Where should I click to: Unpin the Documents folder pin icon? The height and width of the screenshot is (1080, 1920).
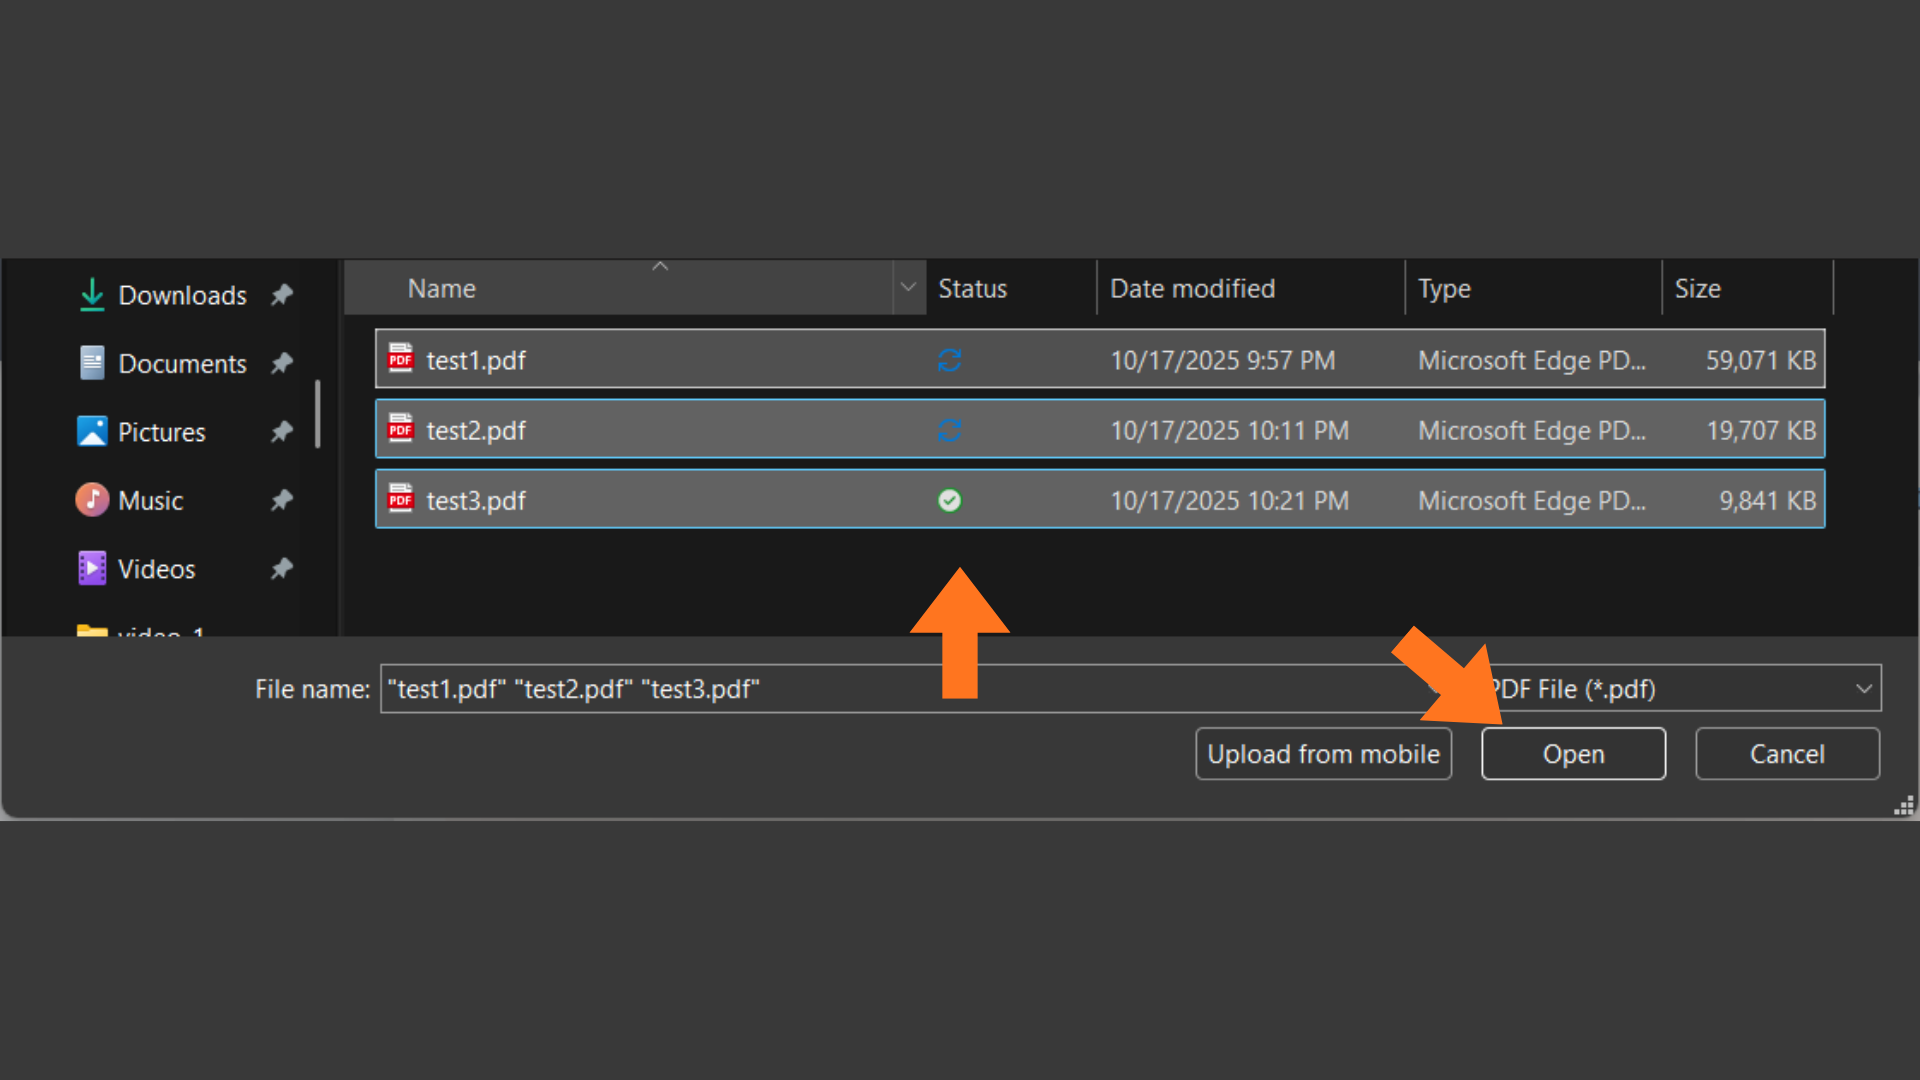coord(282,363)
